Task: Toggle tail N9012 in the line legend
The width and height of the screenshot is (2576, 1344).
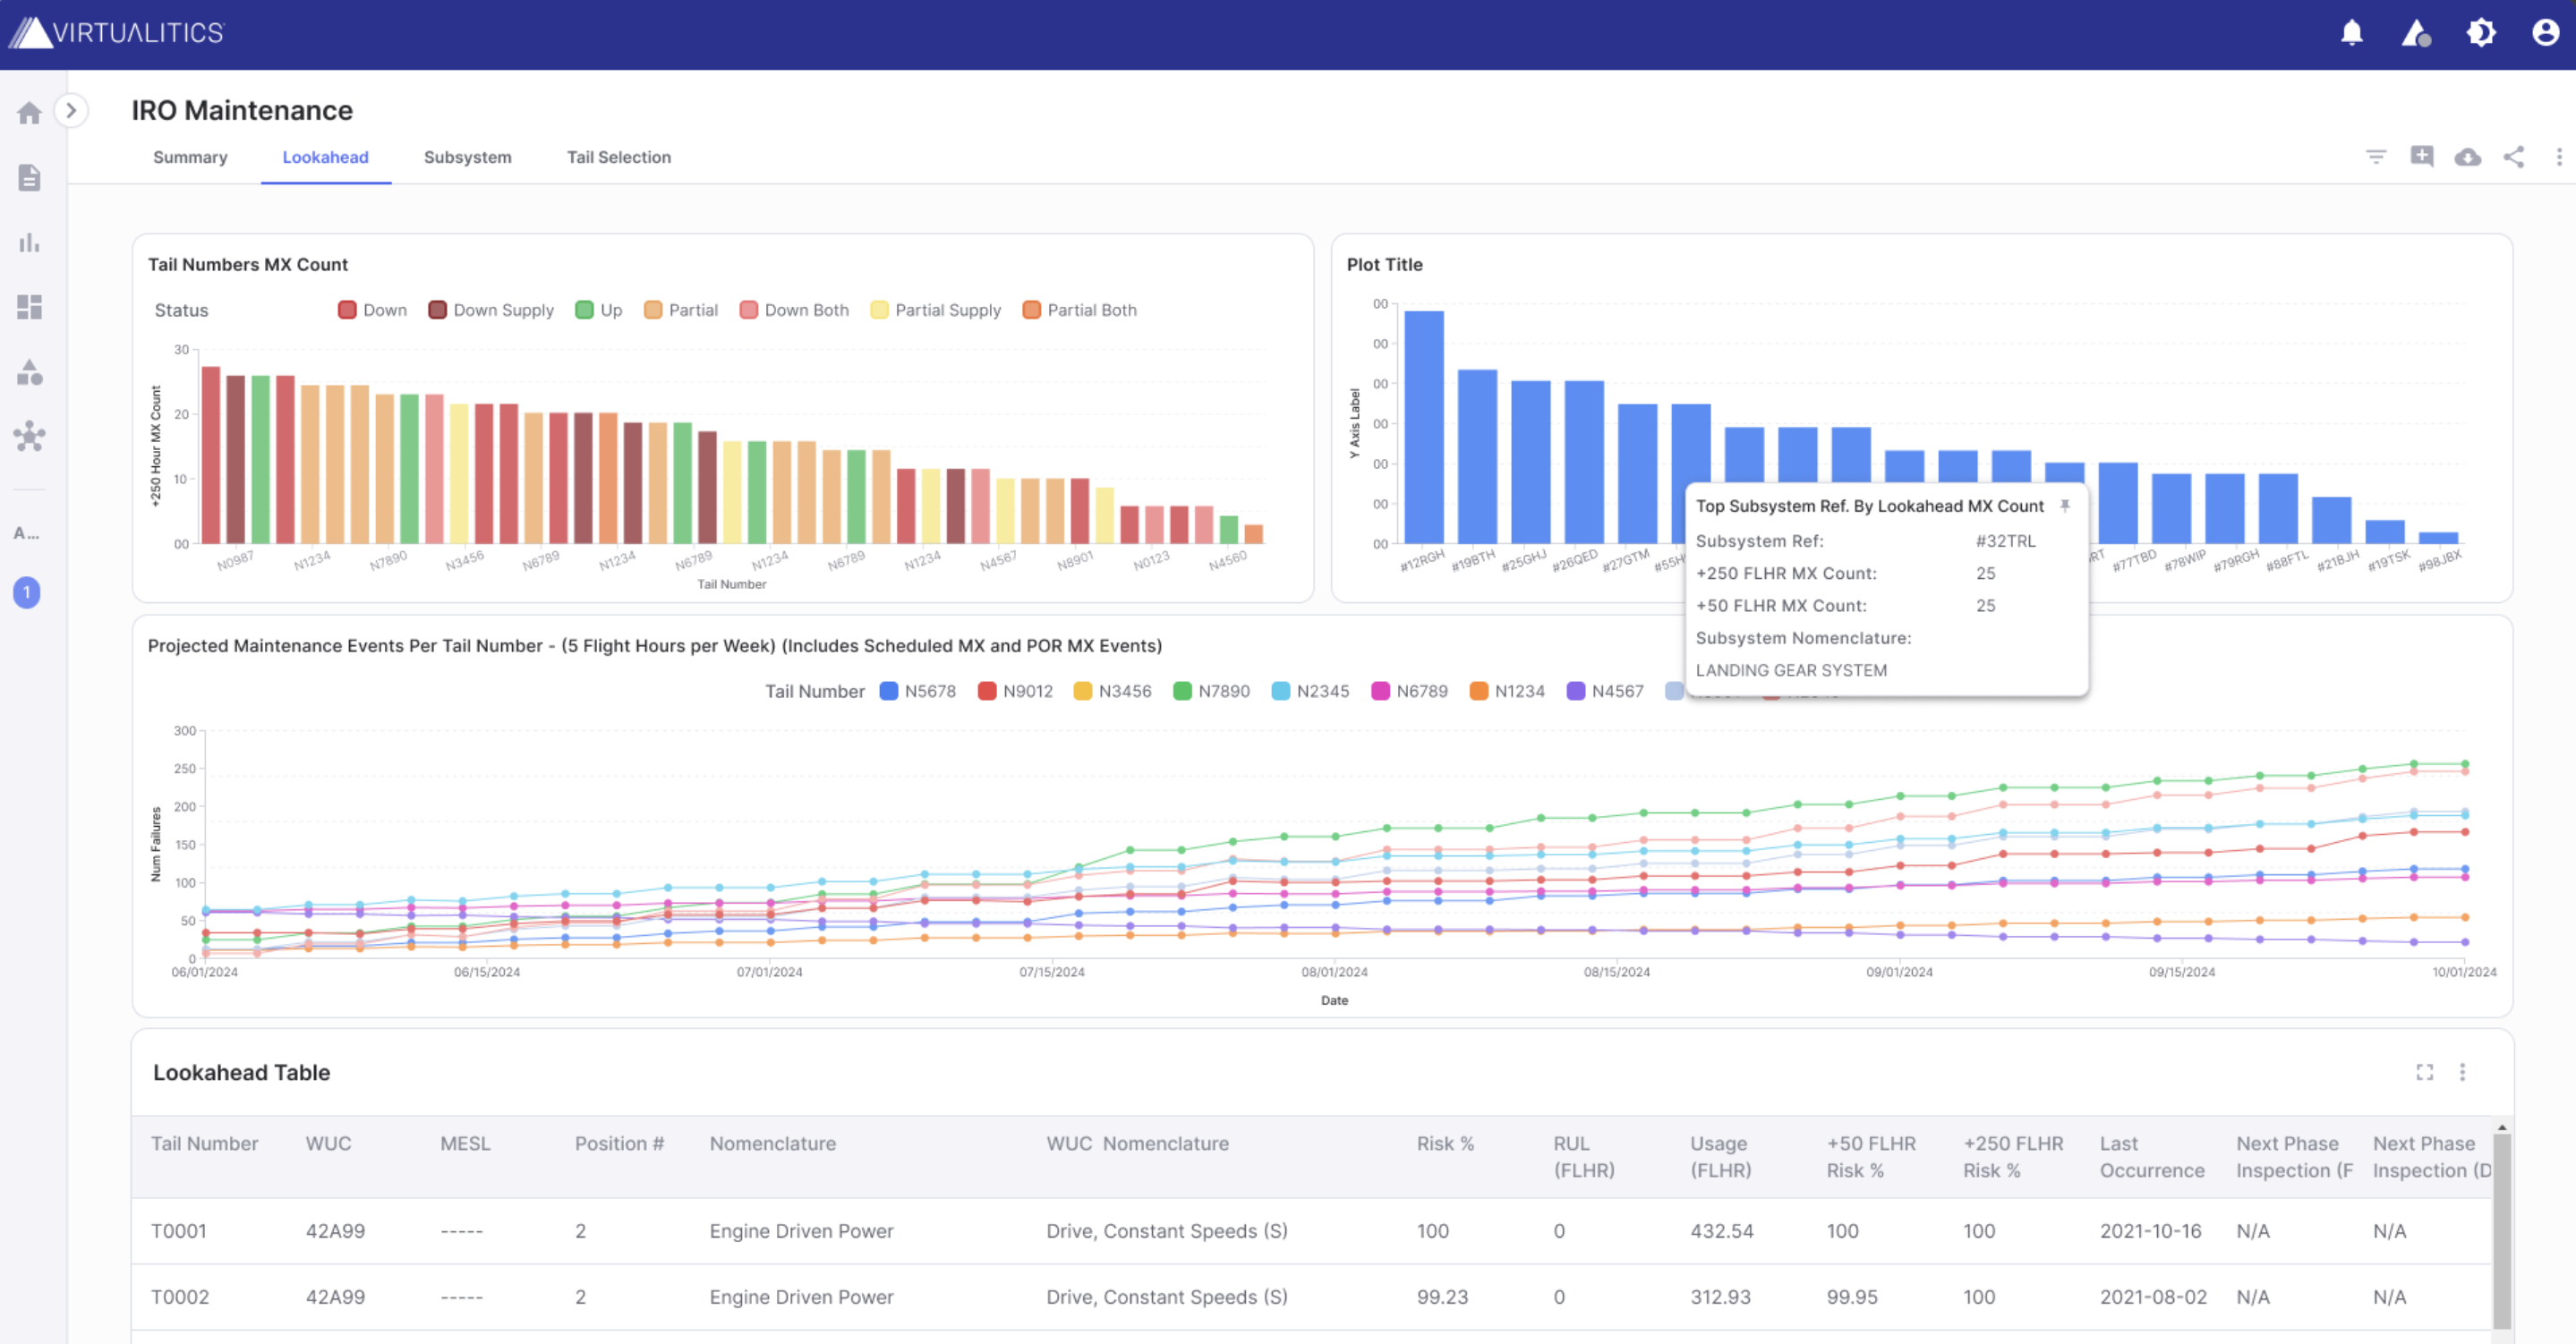Action: point(1015,691)
